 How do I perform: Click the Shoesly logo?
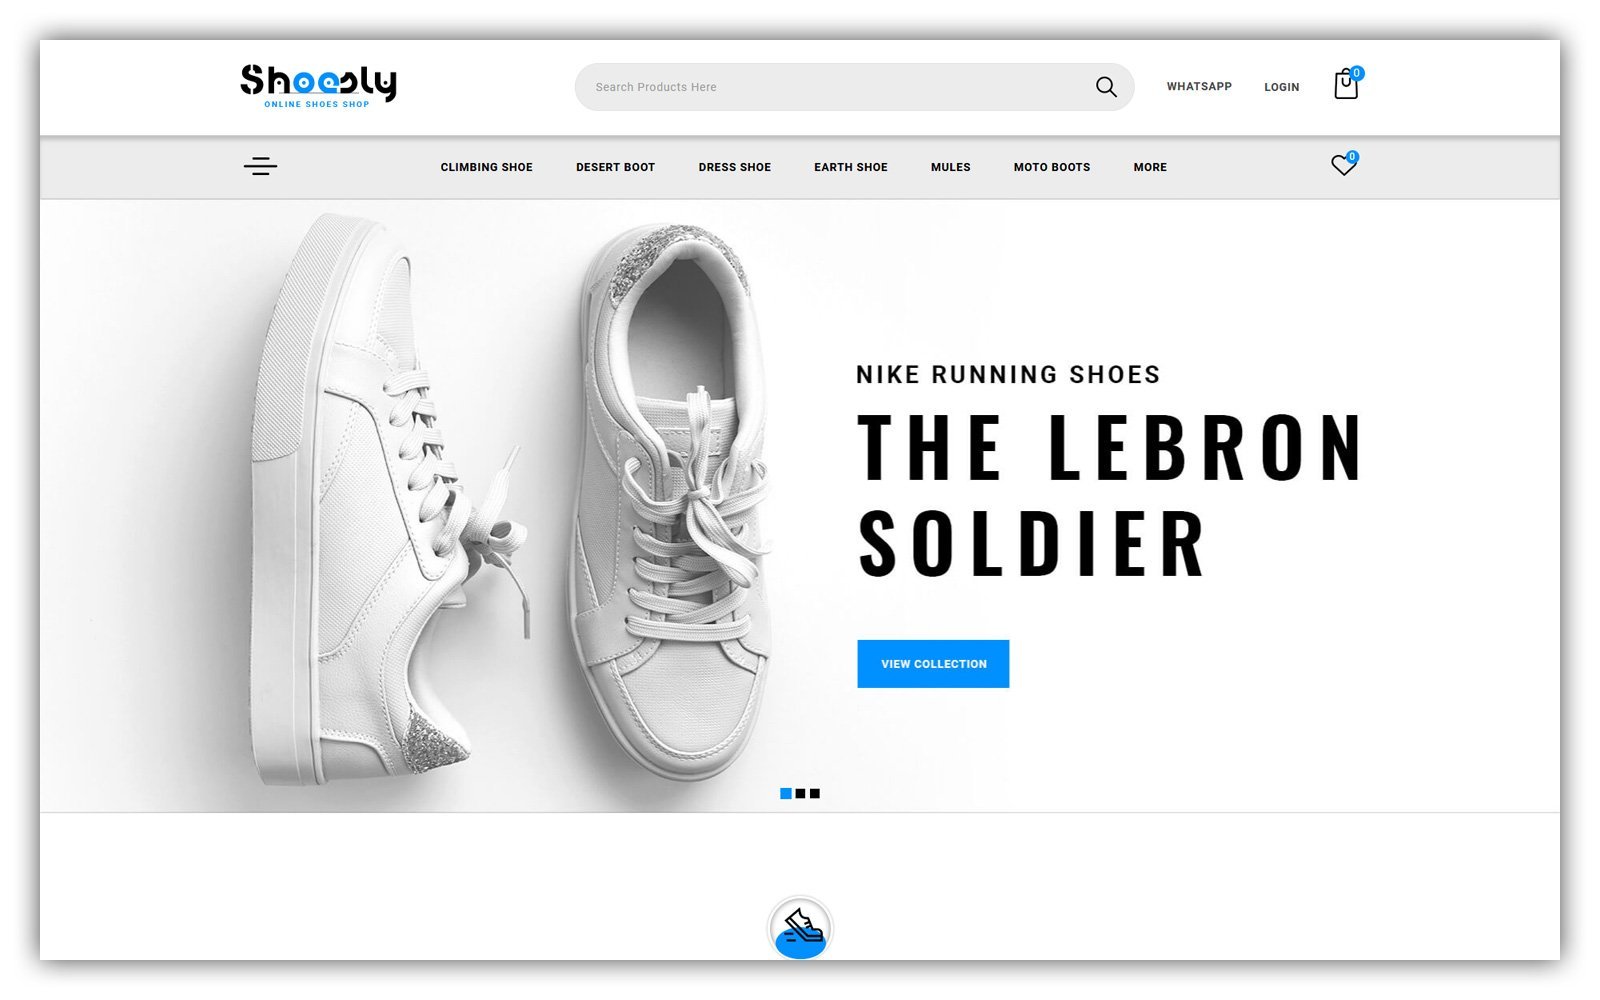click(x=318, y=86)
